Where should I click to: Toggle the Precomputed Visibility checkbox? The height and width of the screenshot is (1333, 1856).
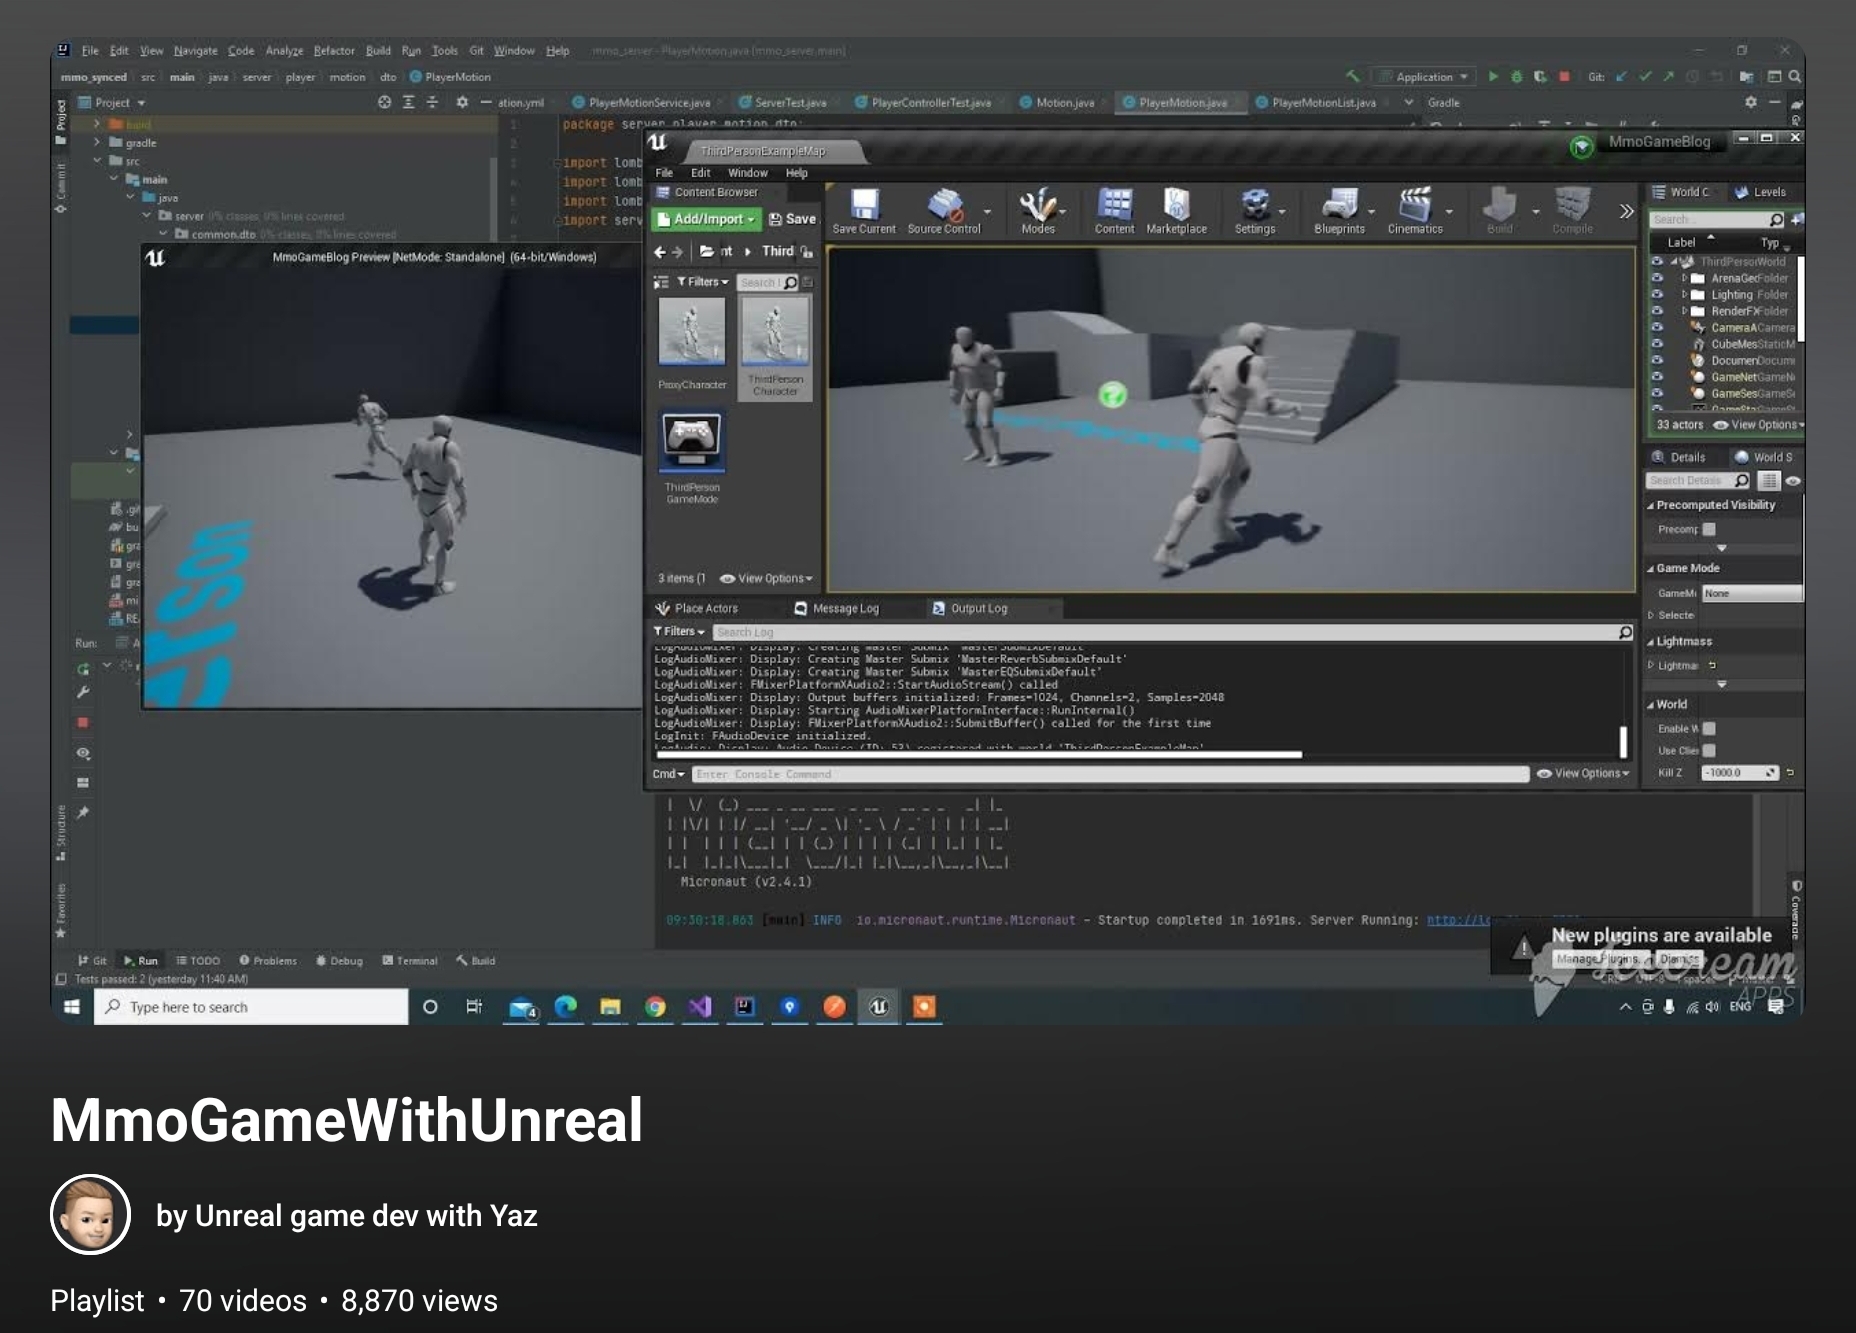tap(1709, 529)
